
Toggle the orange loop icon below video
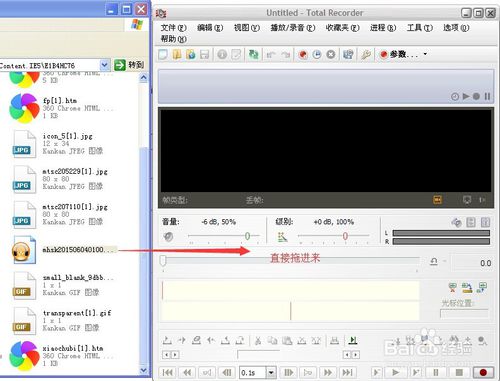tap(437, 200)
